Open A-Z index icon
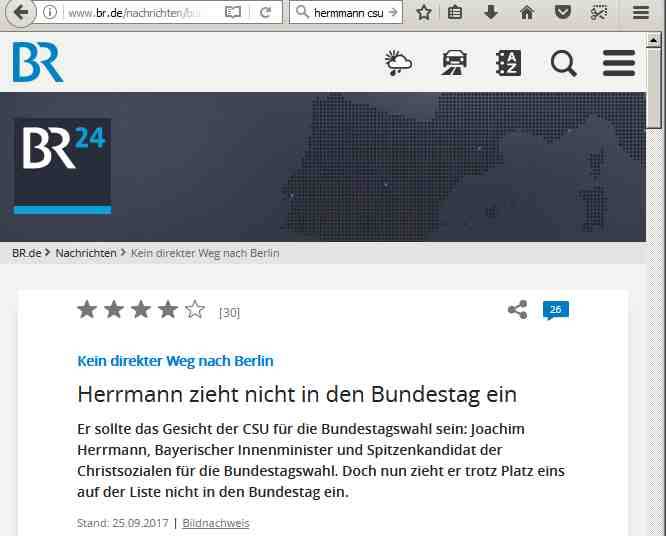Image resolution: width=666 pixels, height=536 pixels. (x=508, y=63)
